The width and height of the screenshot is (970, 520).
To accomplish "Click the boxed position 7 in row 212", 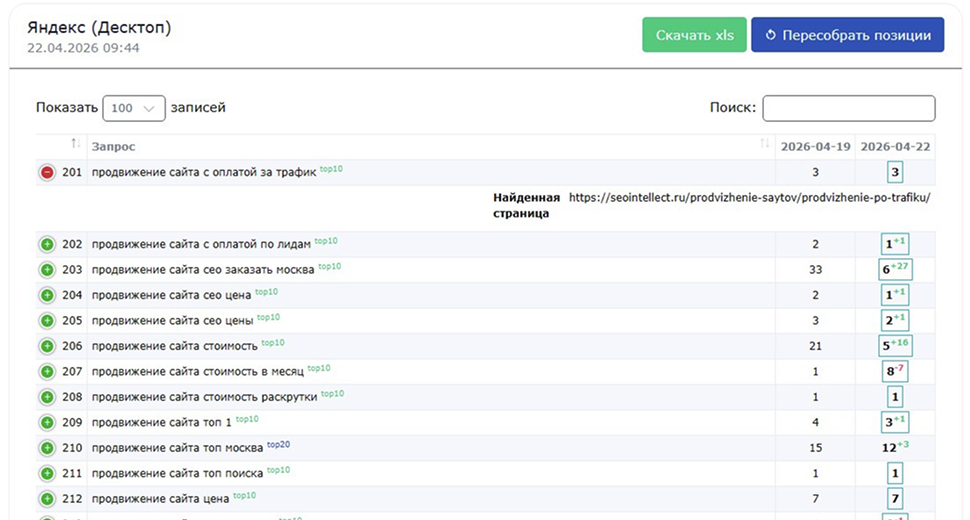I will click(x=895, y=498).
